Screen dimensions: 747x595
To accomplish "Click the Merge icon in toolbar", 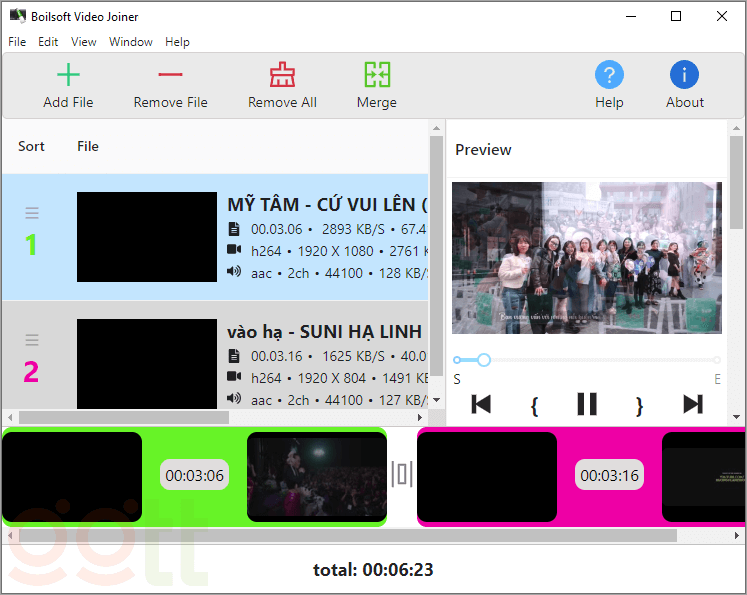I will pos(377,75).
